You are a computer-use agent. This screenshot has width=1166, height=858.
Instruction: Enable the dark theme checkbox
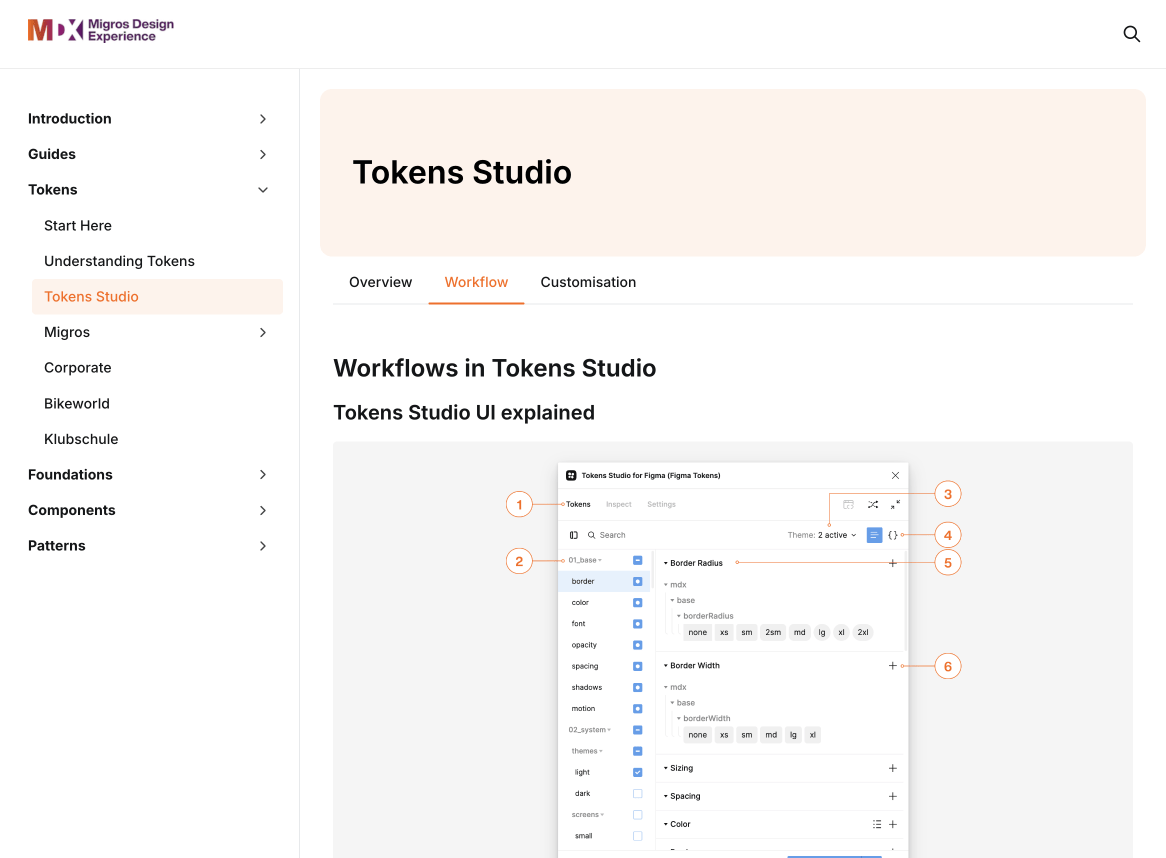637,793
